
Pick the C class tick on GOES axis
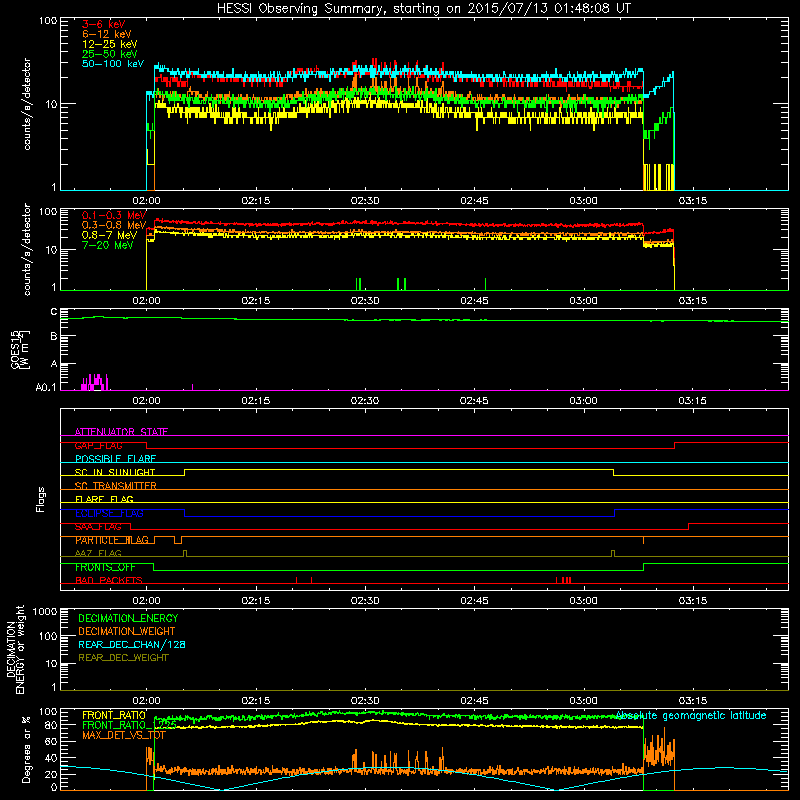(x=54, y=312)
